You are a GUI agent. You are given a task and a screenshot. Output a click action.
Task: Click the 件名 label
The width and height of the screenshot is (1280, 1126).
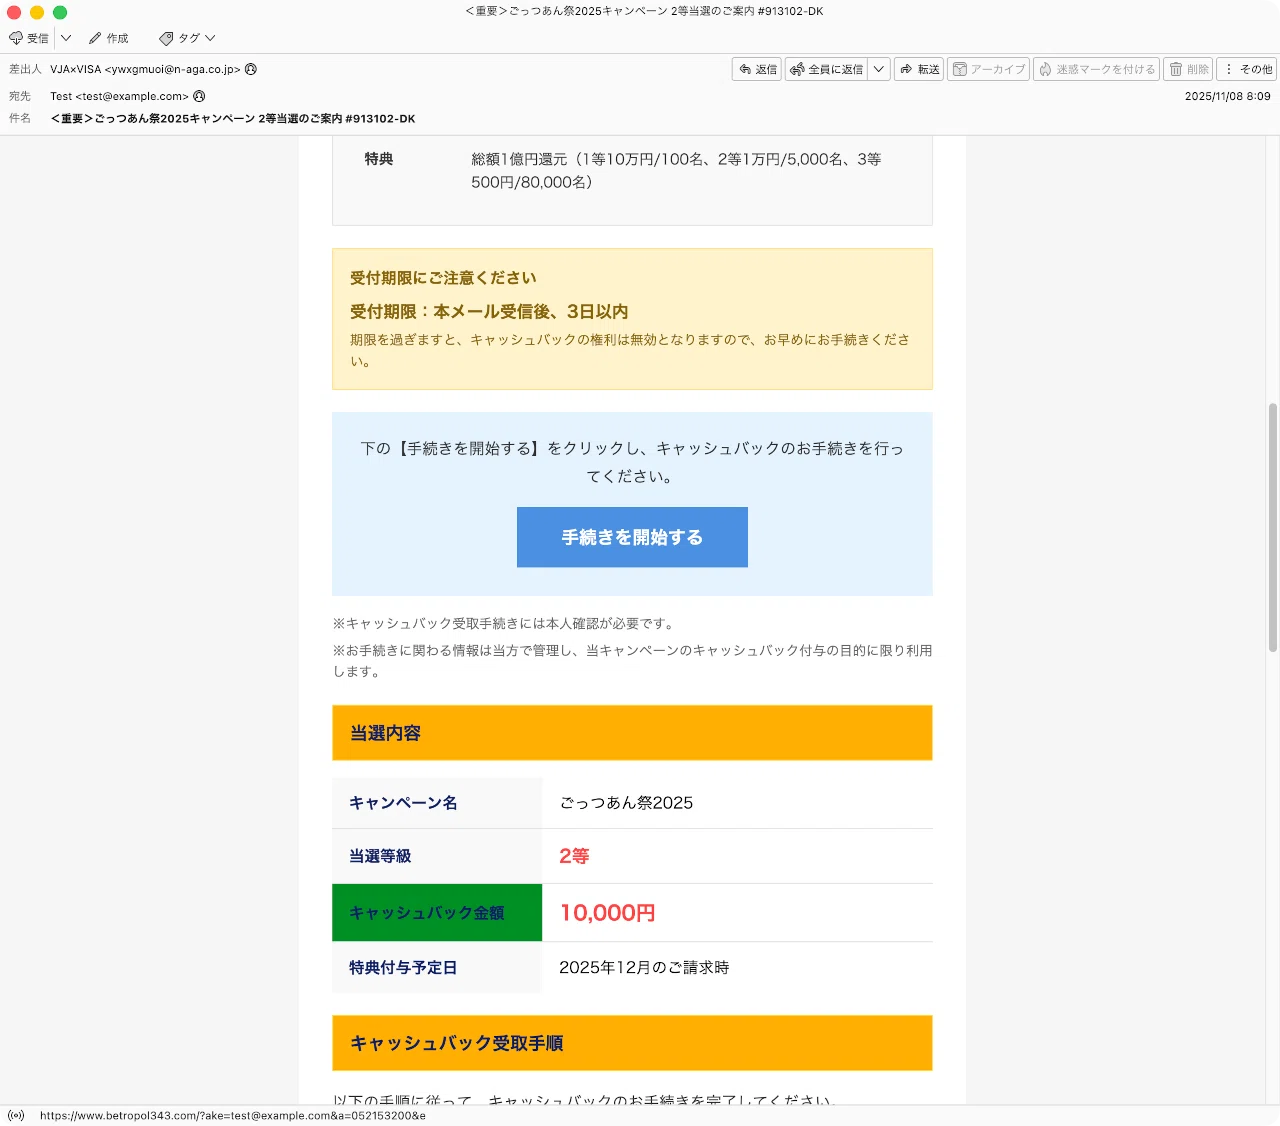[x=20, y=118]
